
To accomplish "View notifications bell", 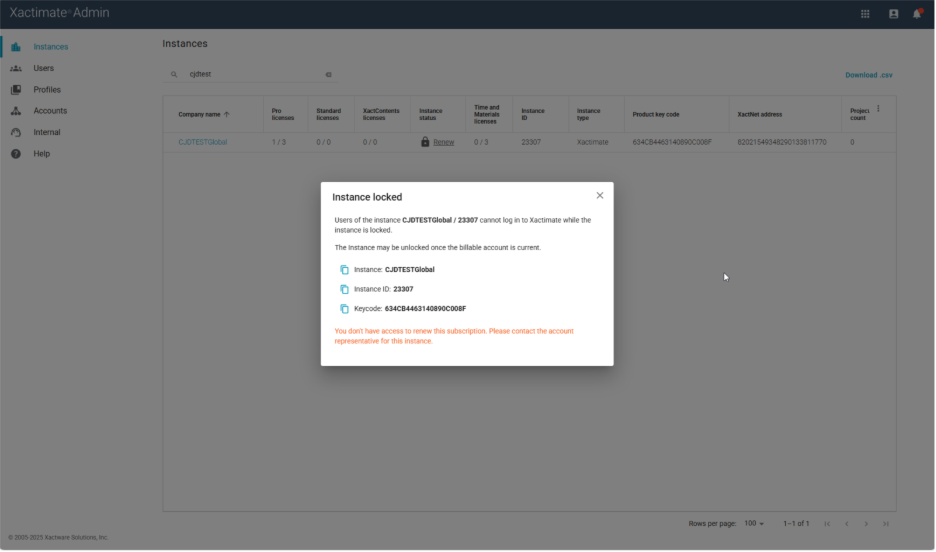I will click(x=916, y=14).
